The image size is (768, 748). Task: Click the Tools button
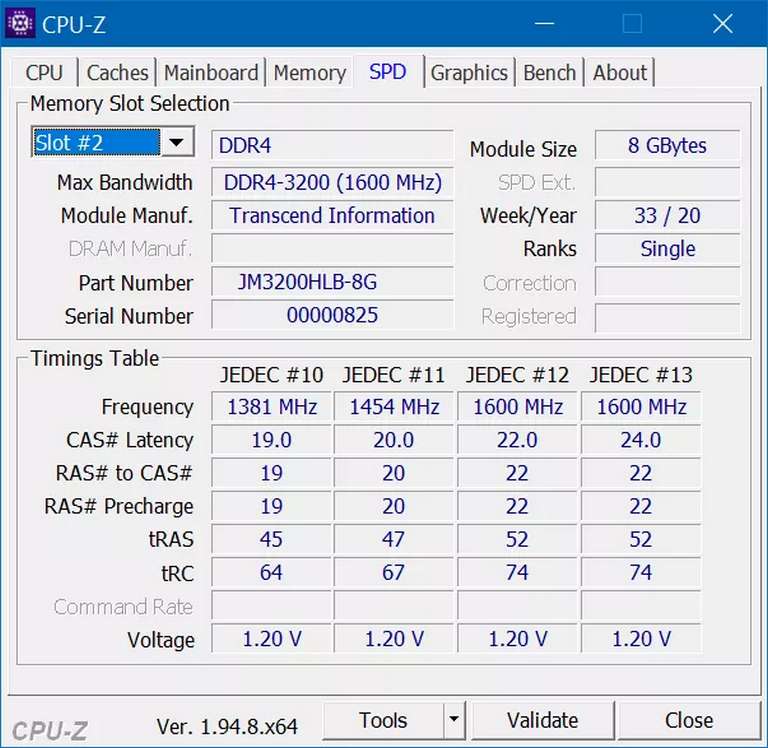tap(383, 720)
